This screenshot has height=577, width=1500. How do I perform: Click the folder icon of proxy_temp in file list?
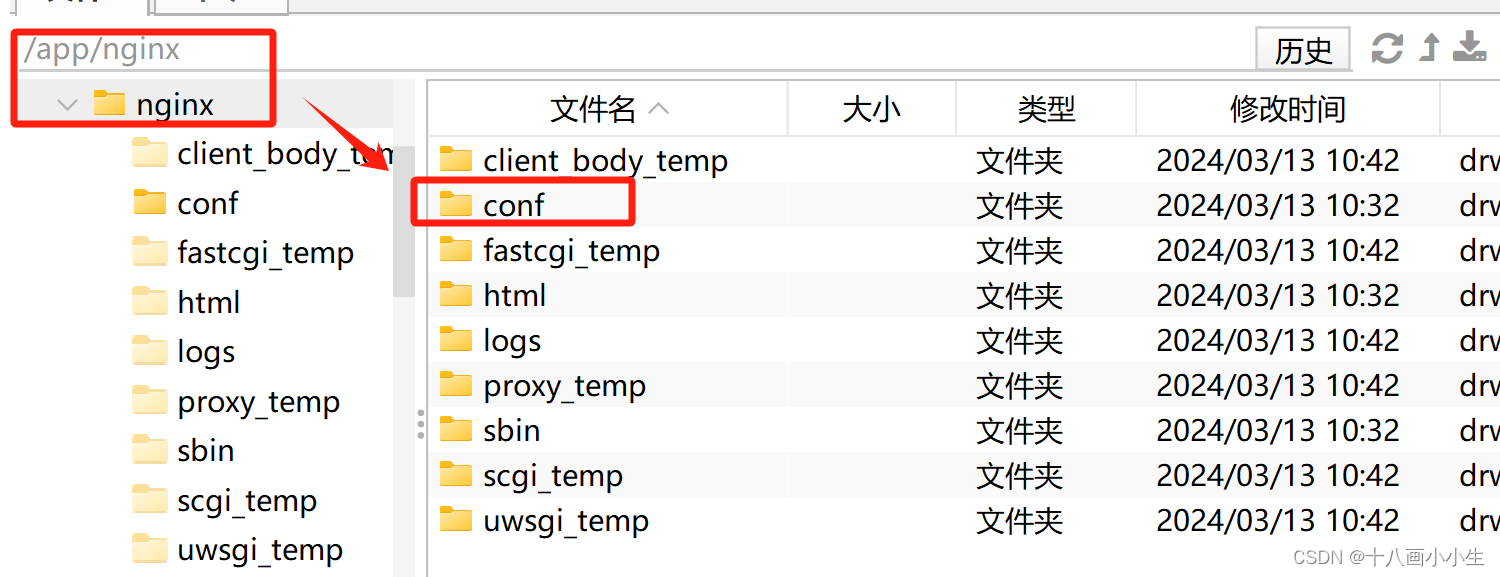coord(456,384)
